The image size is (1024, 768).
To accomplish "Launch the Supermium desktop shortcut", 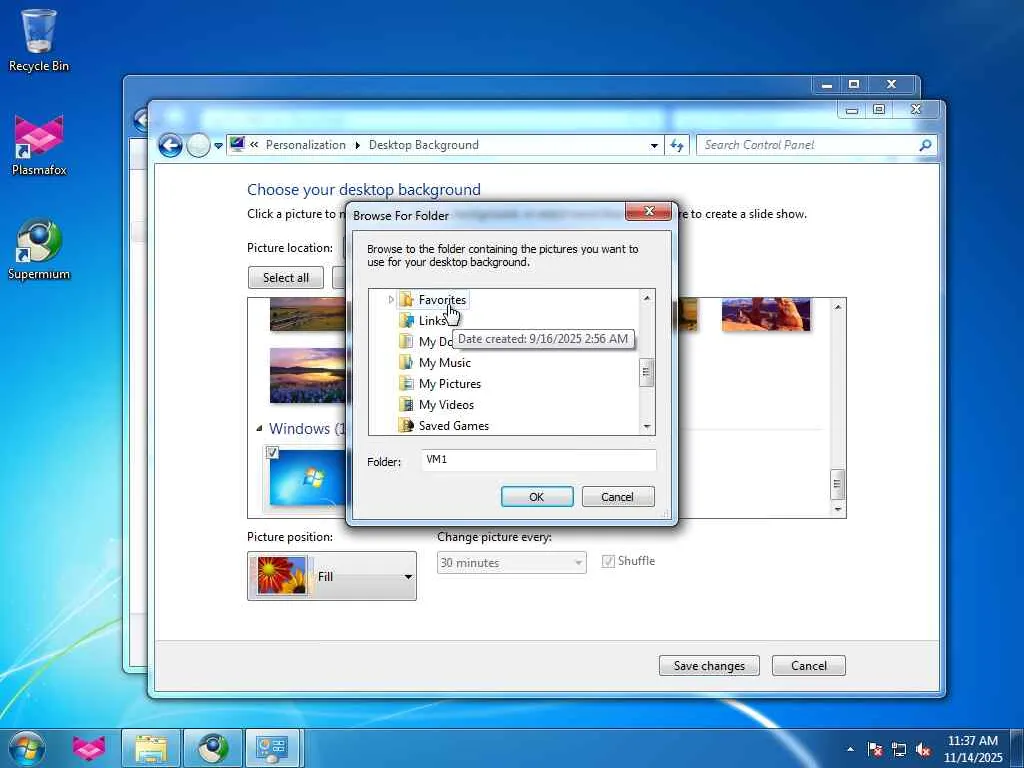I will pyautogui.click(x=39, y=249).
